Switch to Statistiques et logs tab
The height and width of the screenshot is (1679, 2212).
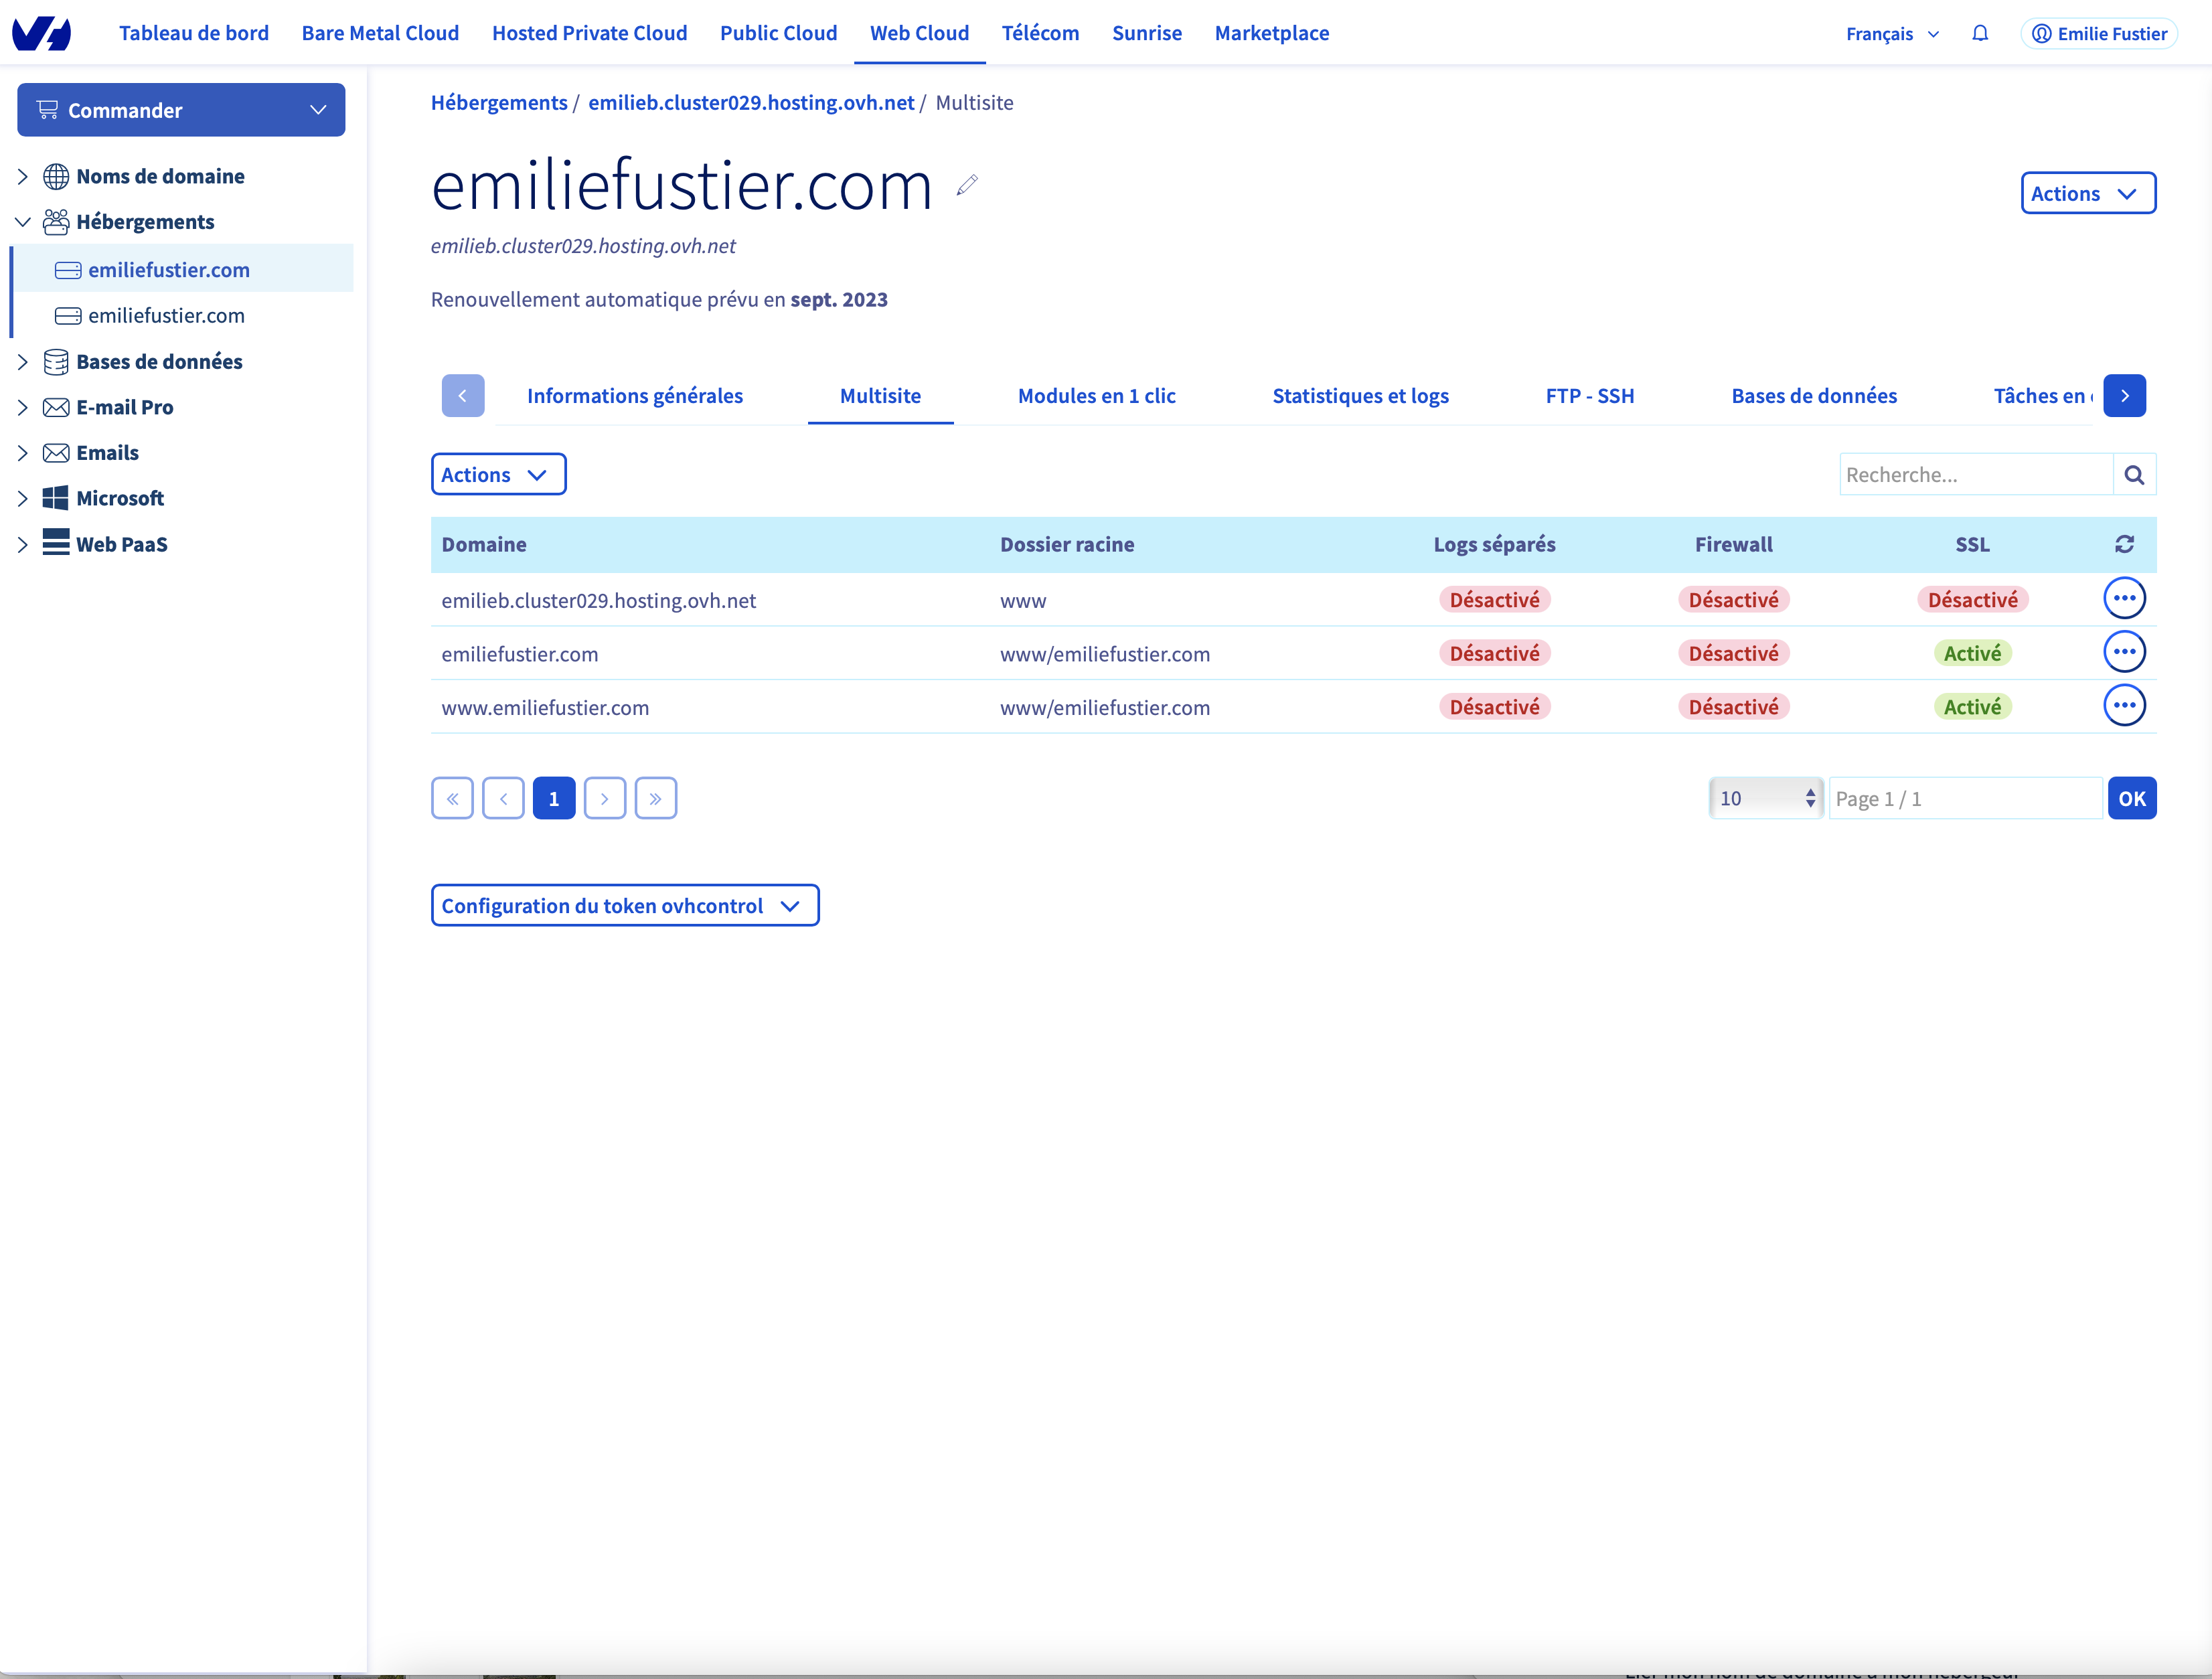pyautogui.click(x=1360, y=396)
